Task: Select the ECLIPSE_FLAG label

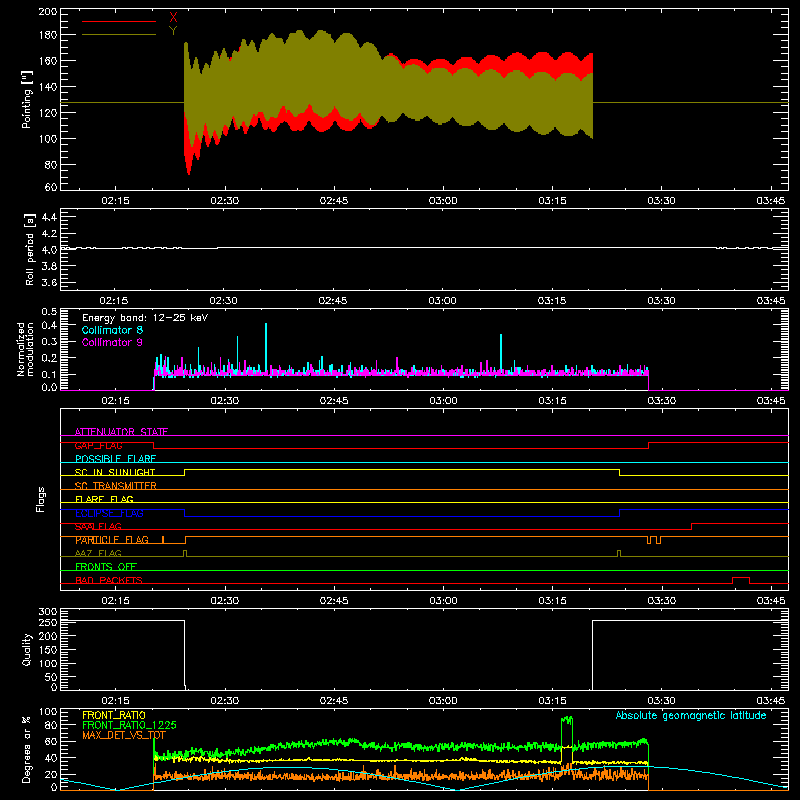Action: pos(109,513)
